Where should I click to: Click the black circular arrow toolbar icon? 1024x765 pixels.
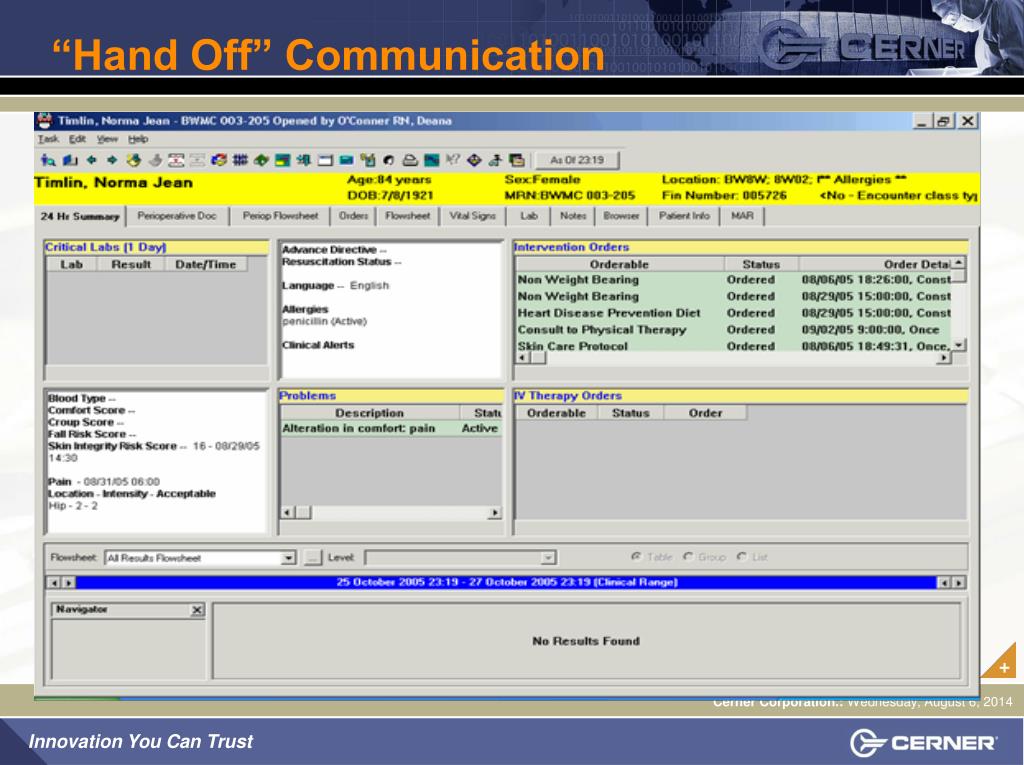pos(389,160)
